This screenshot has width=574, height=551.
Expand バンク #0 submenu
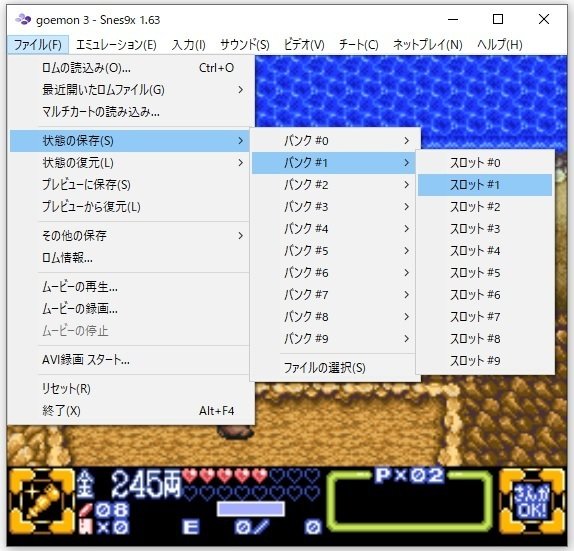click(333, 141)
